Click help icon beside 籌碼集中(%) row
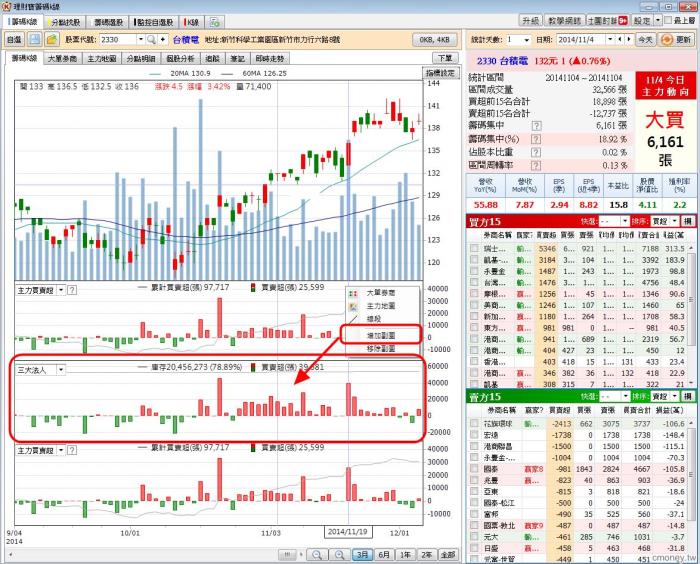This screenshot has width=700, height=564. [536, 139]
